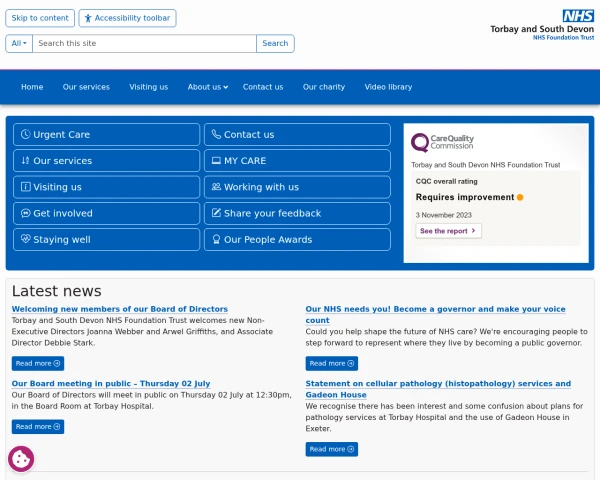Image resolution: width=600 pixels, height=480 pixels.
Task: Click the '3 November 2023' date text
Action: (444, 215)
